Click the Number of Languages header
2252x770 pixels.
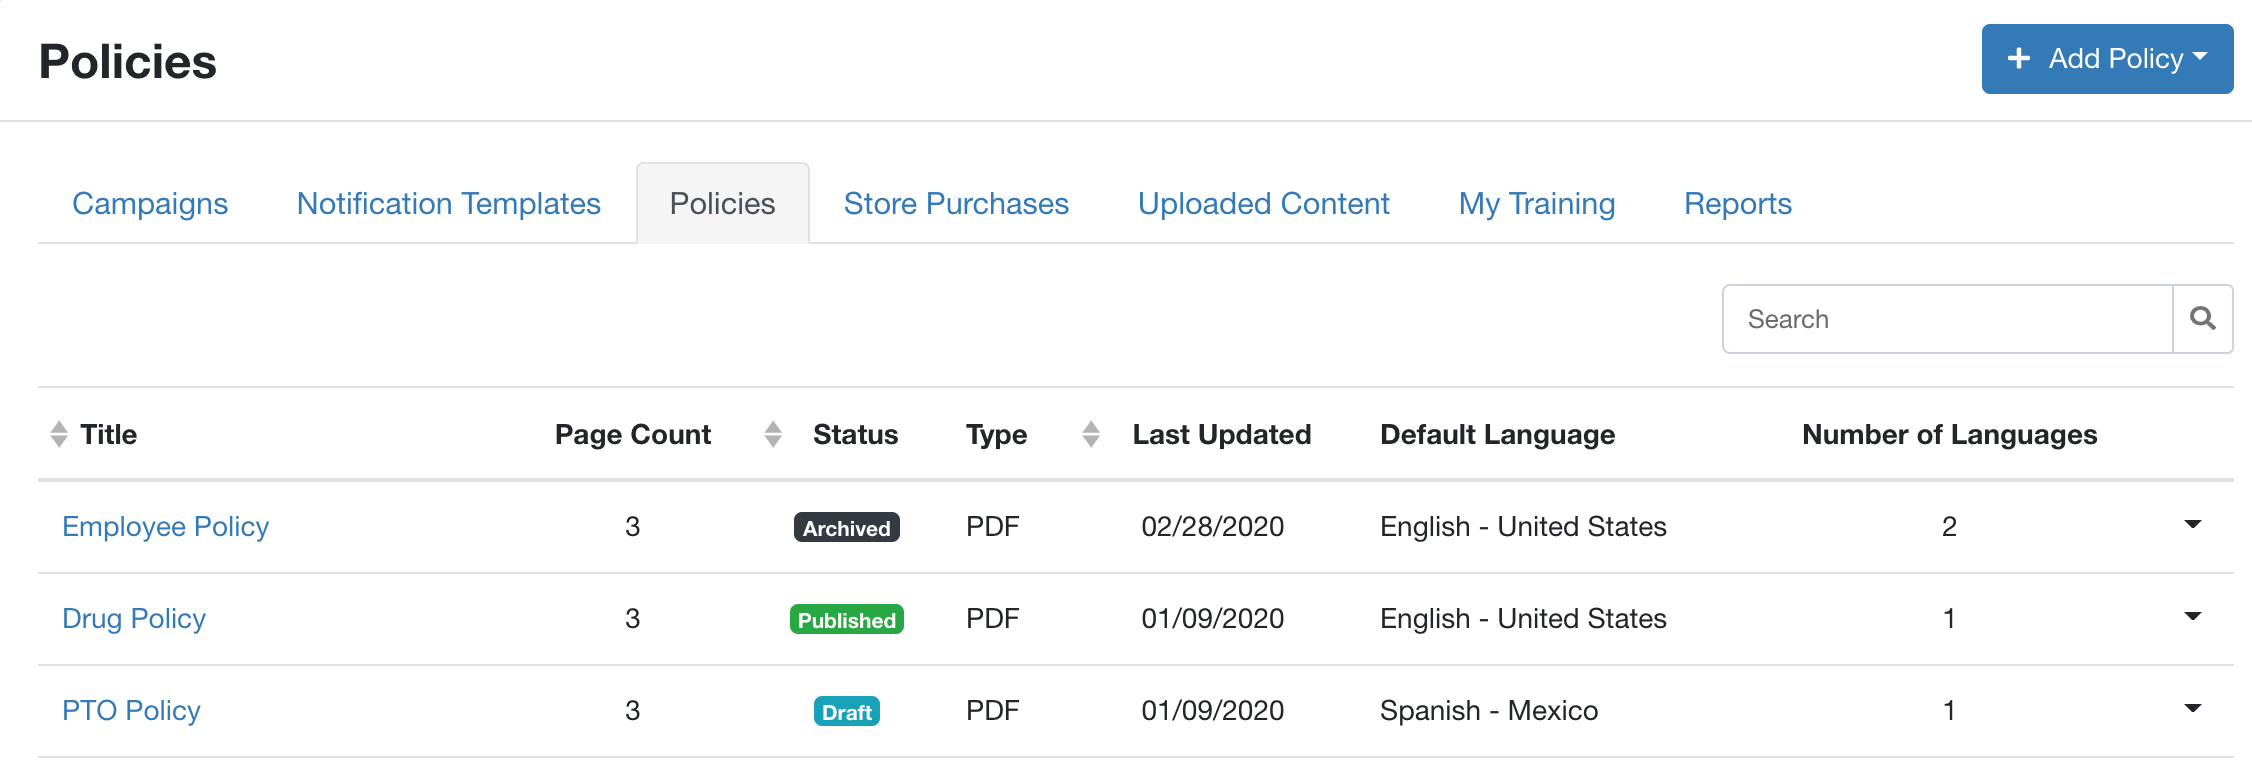[x=1950, y=435]
